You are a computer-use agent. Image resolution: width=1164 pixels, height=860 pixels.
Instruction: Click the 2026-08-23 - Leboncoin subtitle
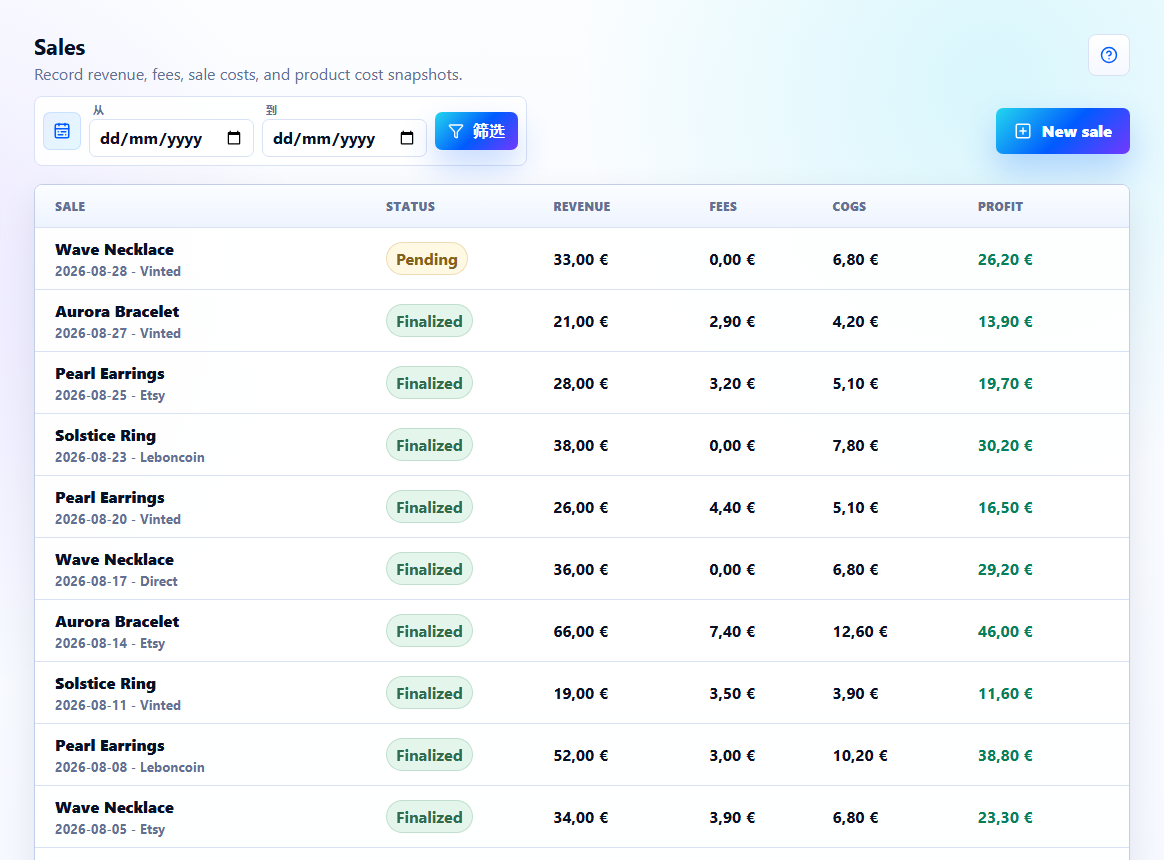(x=130, y=457)
